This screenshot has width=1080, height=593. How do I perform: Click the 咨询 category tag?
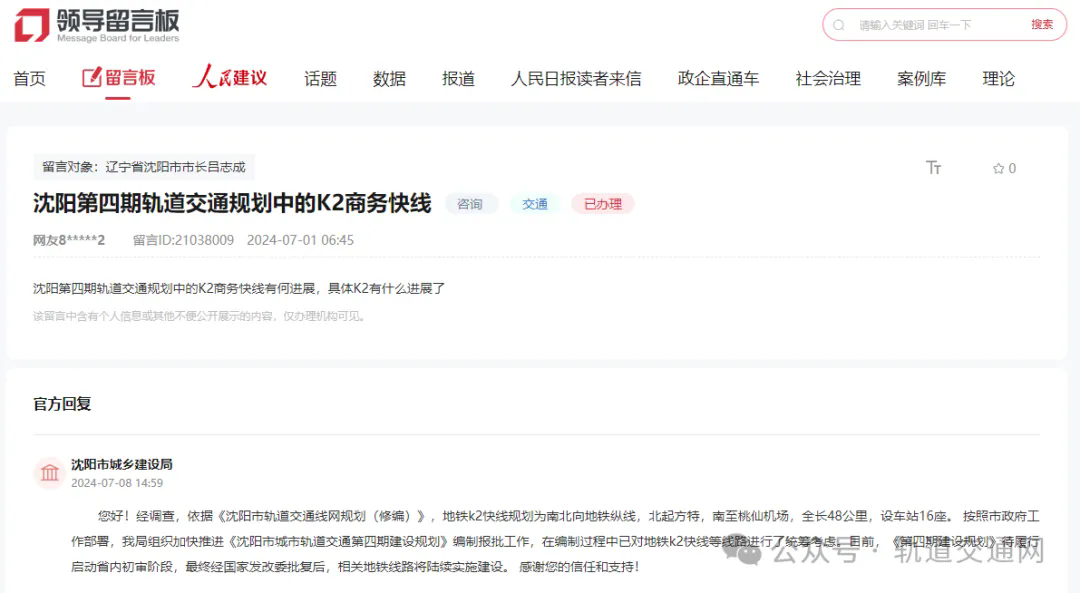point(470,204)
